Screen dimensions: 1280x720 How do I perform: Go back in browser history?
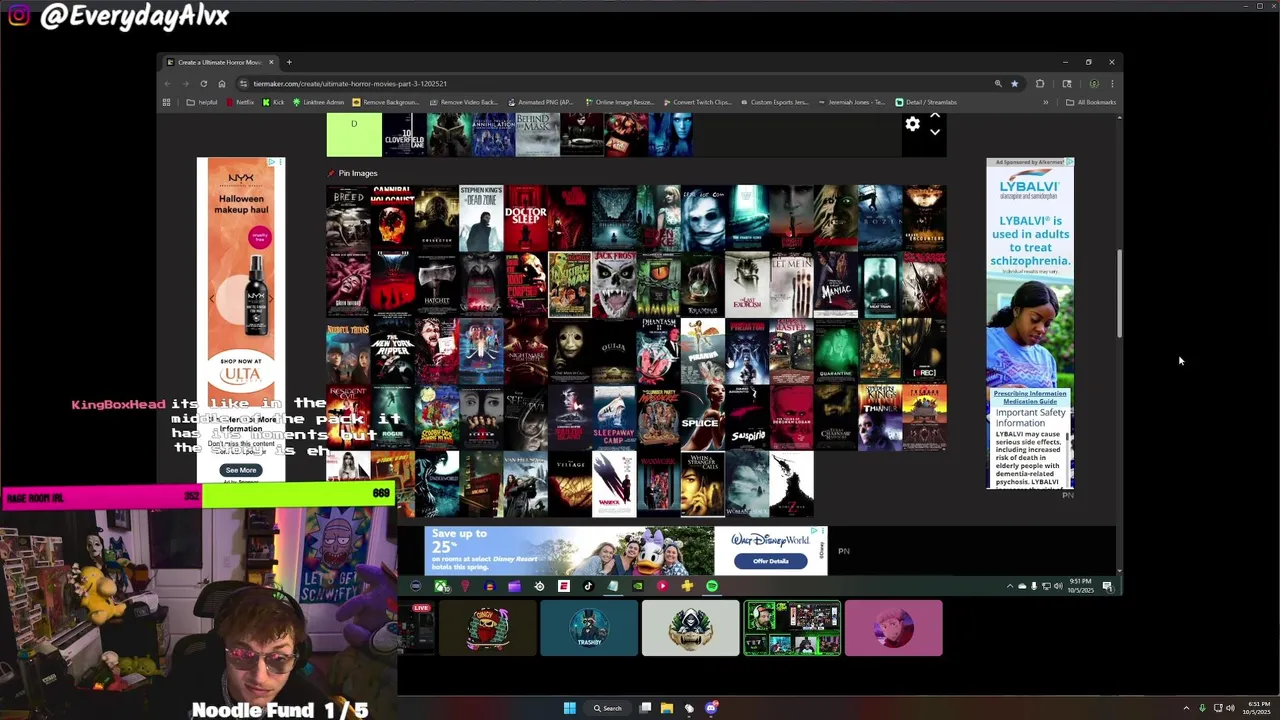tap(168, 84)
